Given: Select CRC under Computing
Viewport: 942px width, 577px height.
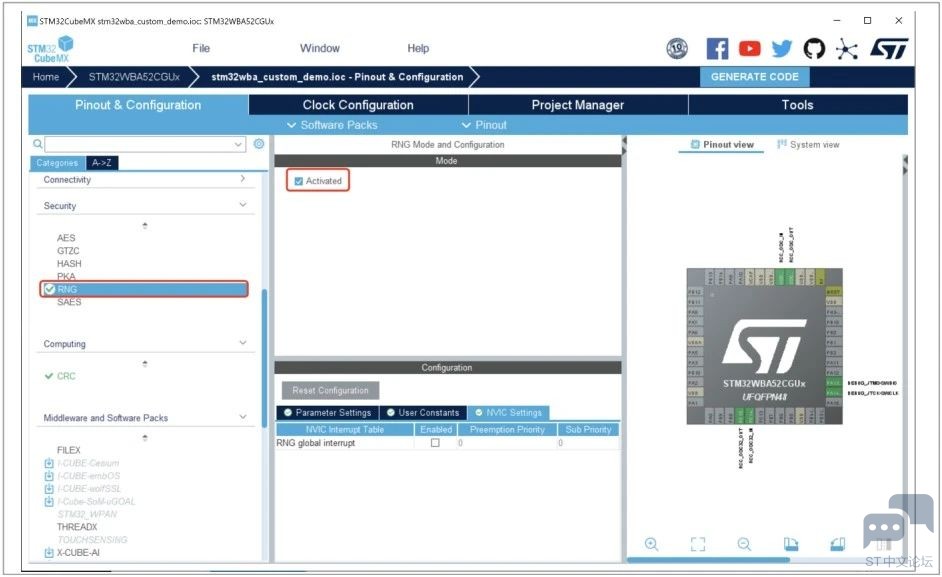Looking at the screenshot, I should pos(66,376).
